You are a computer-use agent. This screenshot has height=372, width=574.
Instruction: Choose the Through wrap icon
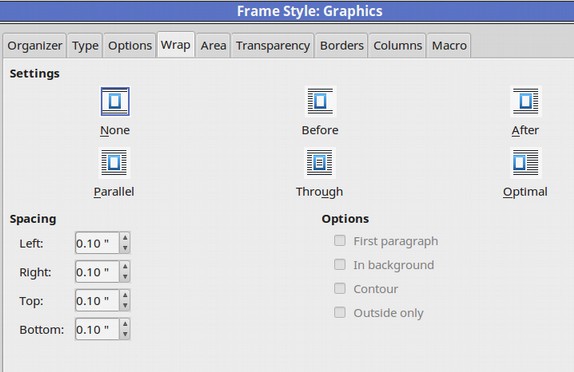[320, 163]
